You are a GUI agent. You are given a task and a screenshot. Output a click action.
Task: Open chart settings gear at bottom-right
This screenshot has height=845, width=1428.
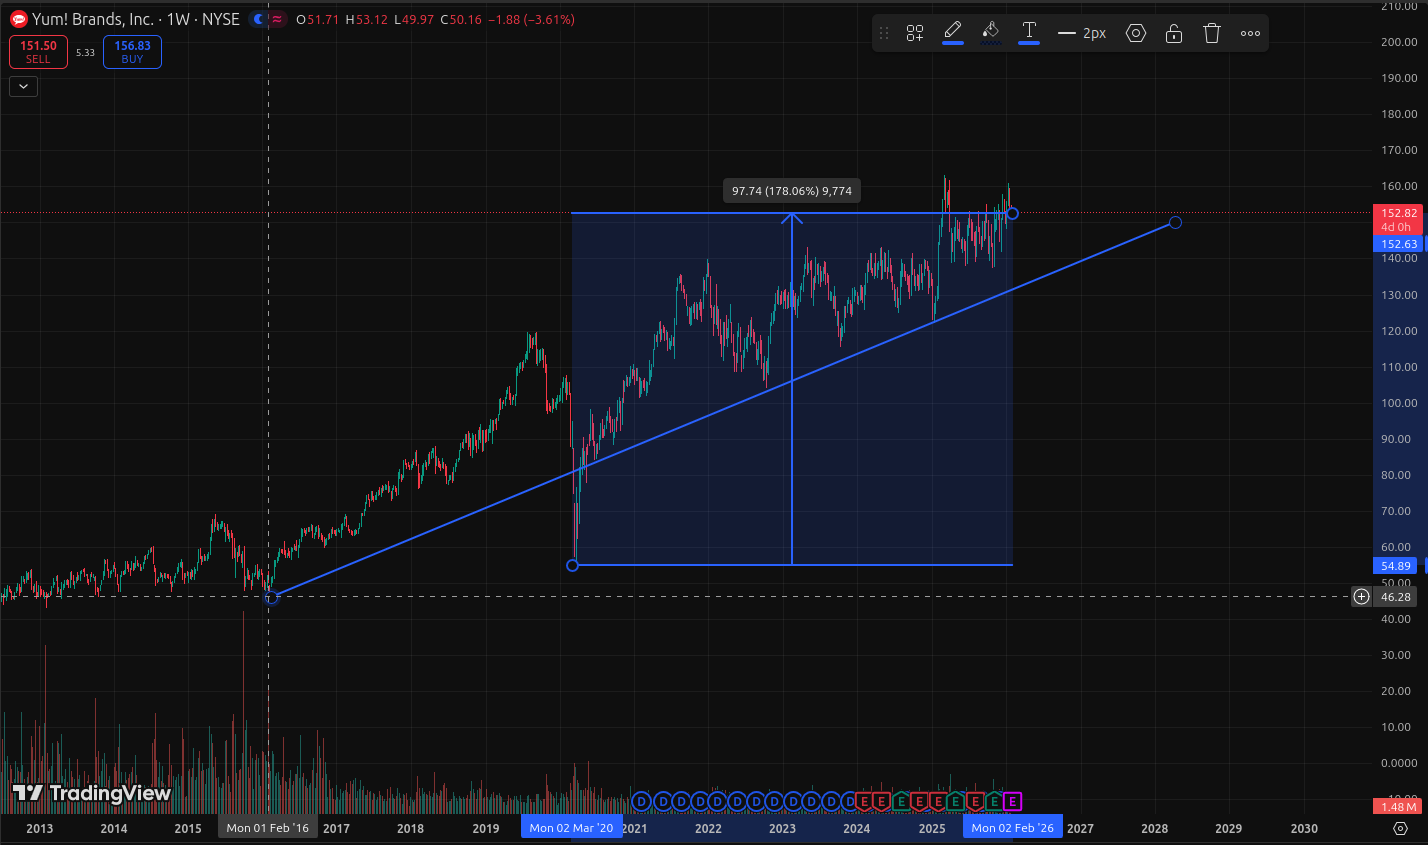pyautogui.click(x=1401, y=828)
